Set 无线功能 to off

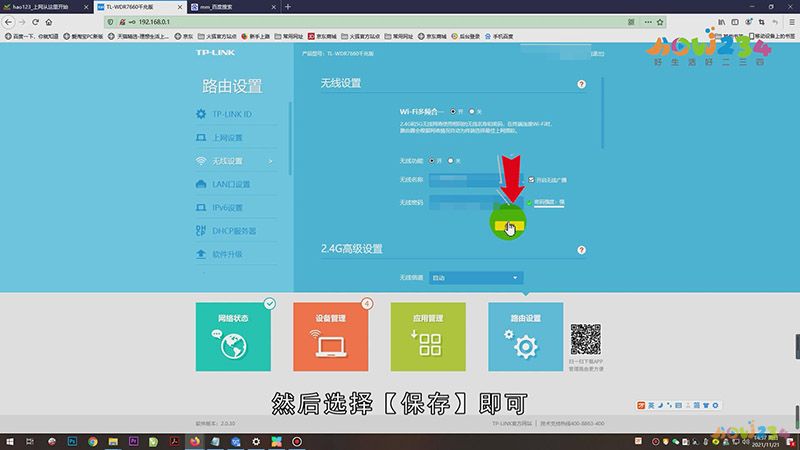(x=451, y=161)
